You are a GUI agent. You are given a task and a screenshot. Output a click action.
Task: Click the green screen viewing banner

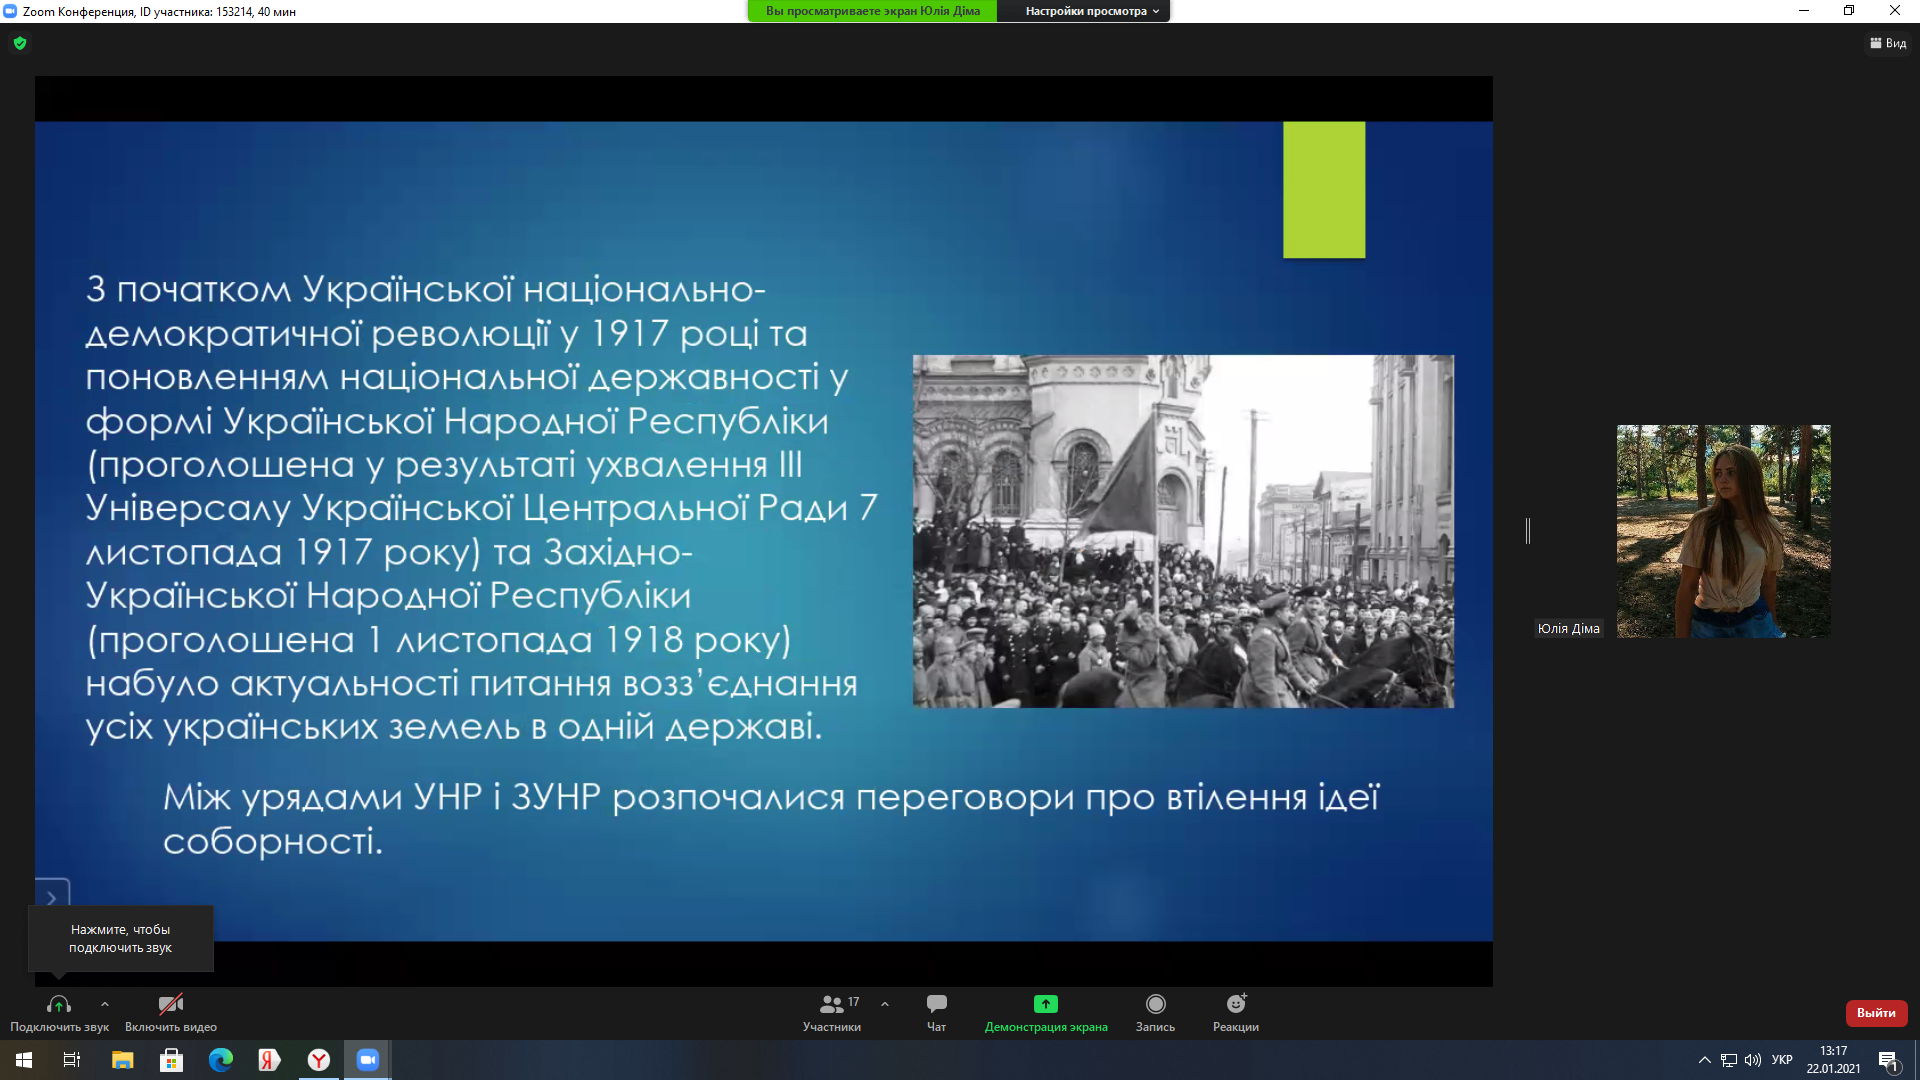pyautogui.click(x=872, y=11)
